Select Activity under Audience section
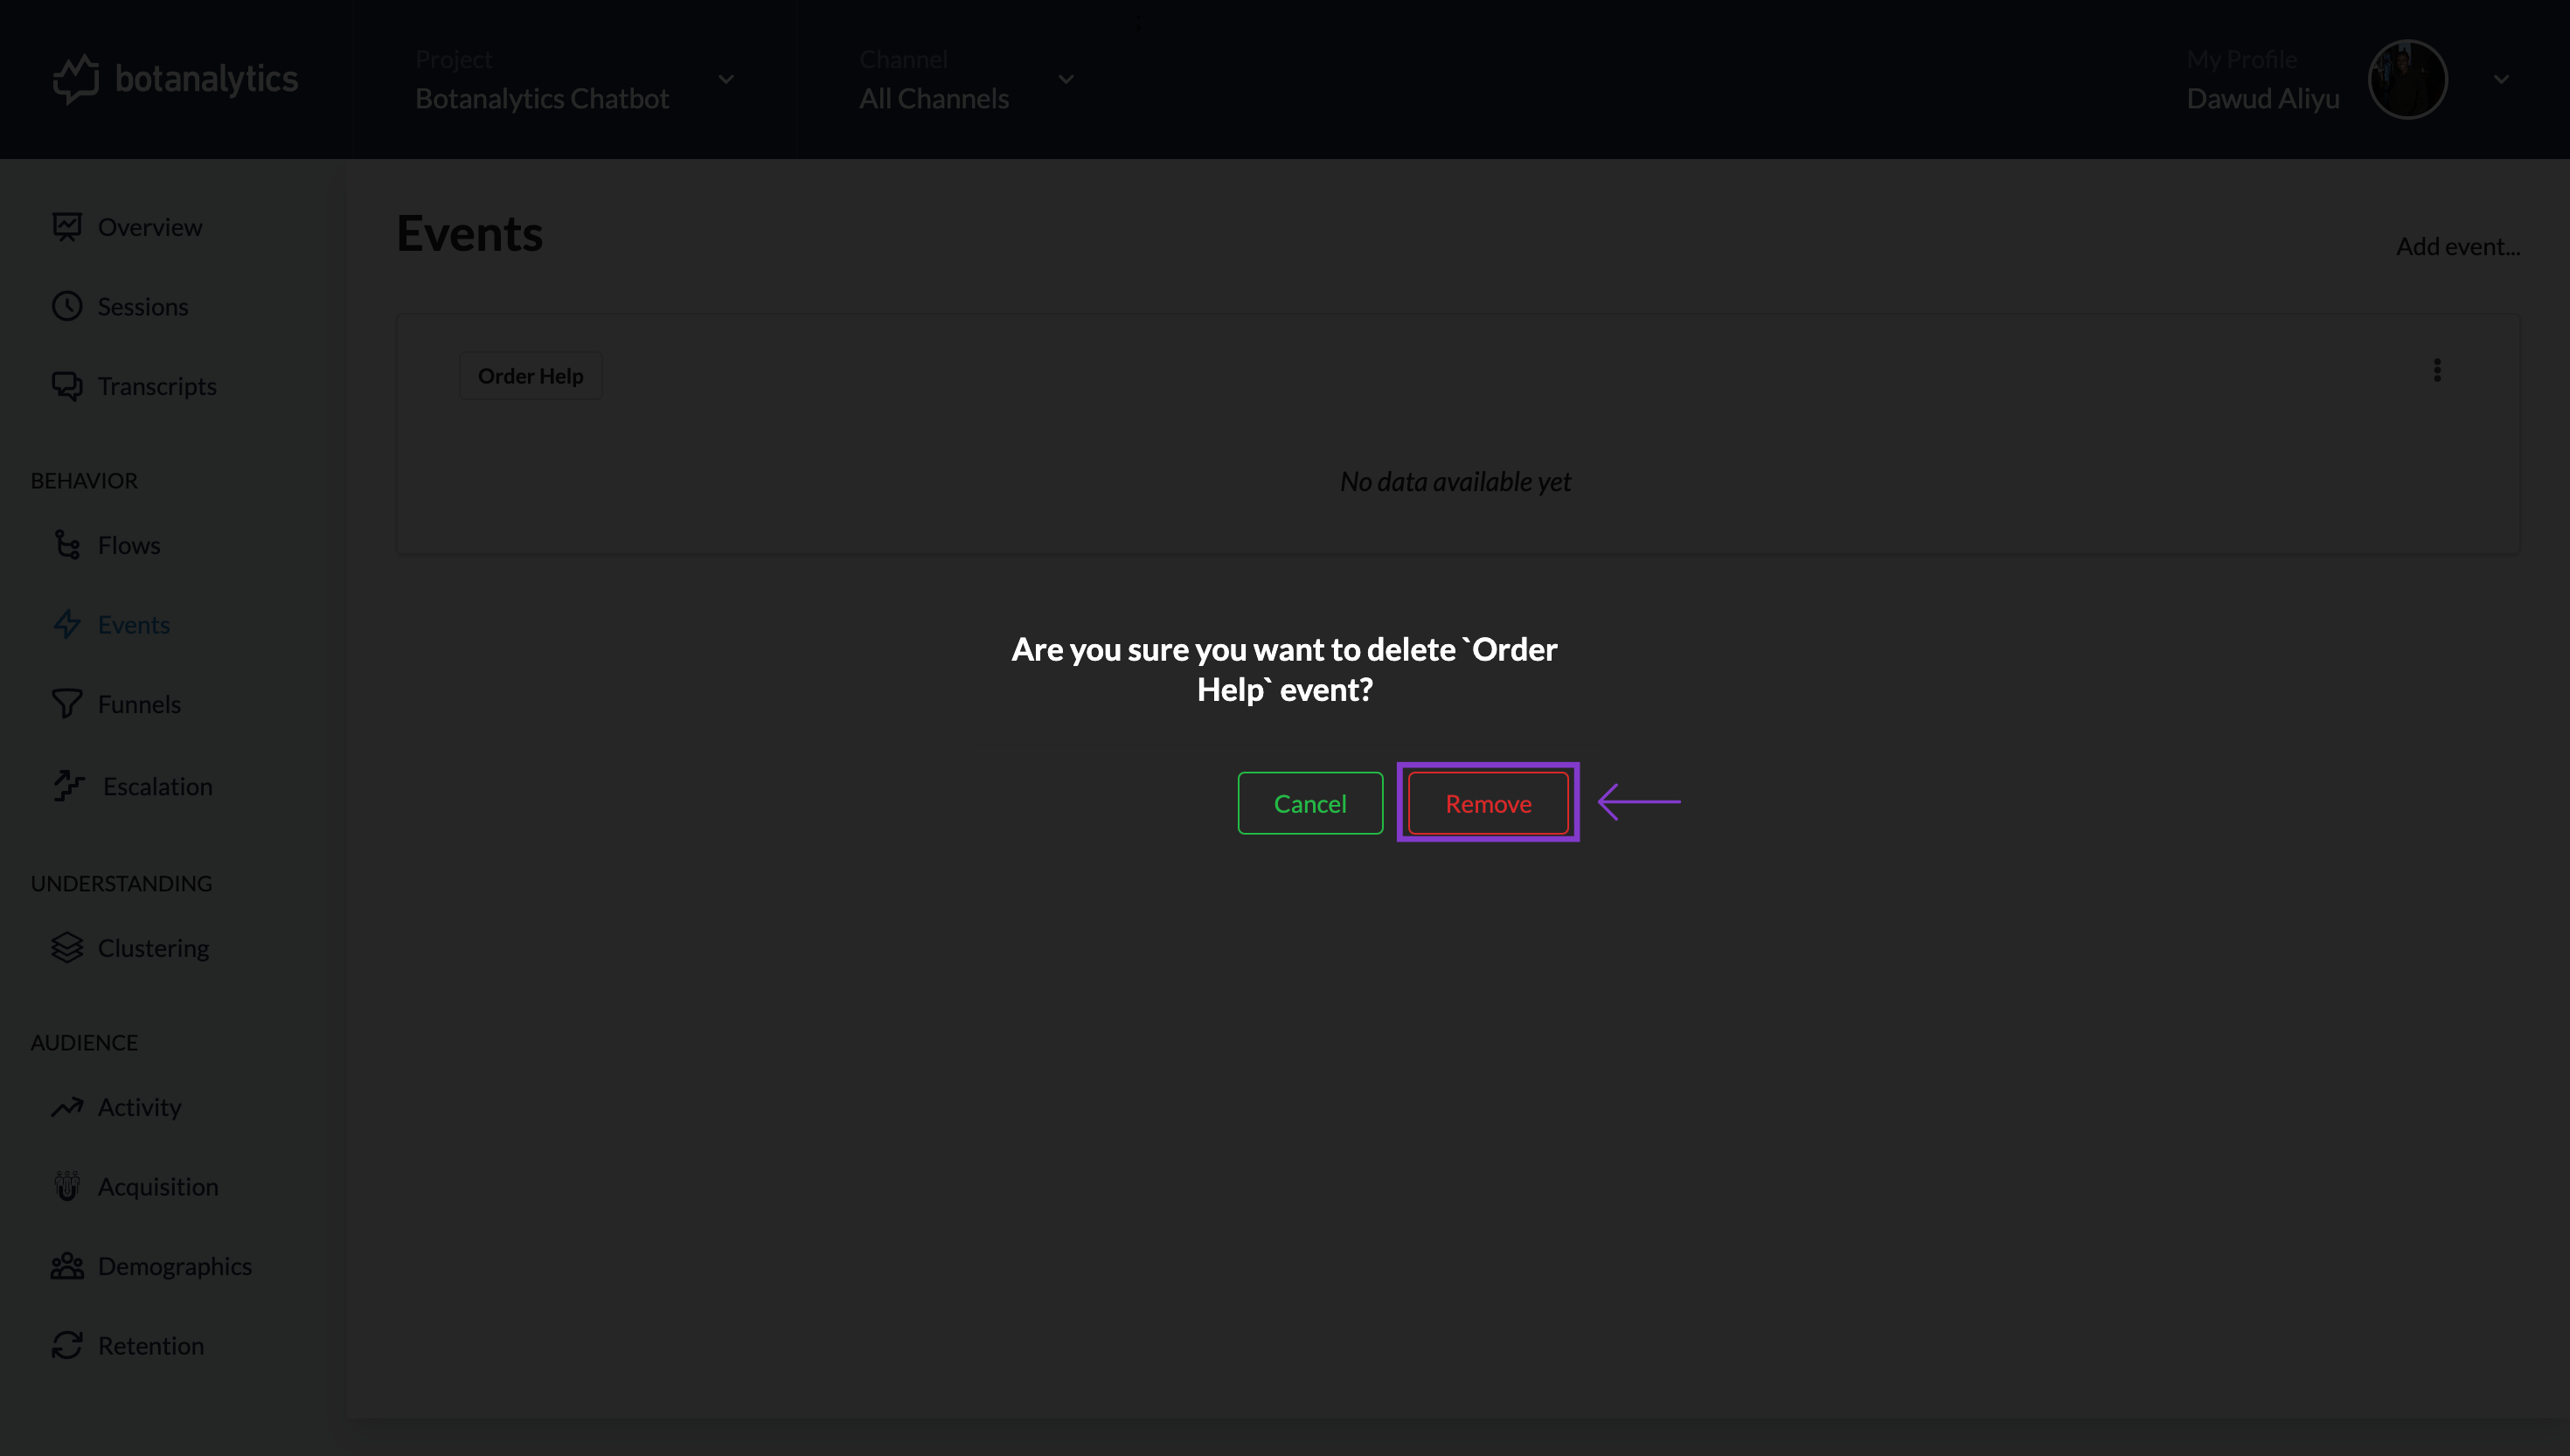Screen dimensions: 2570x1456 click(x=138, y=1106)
